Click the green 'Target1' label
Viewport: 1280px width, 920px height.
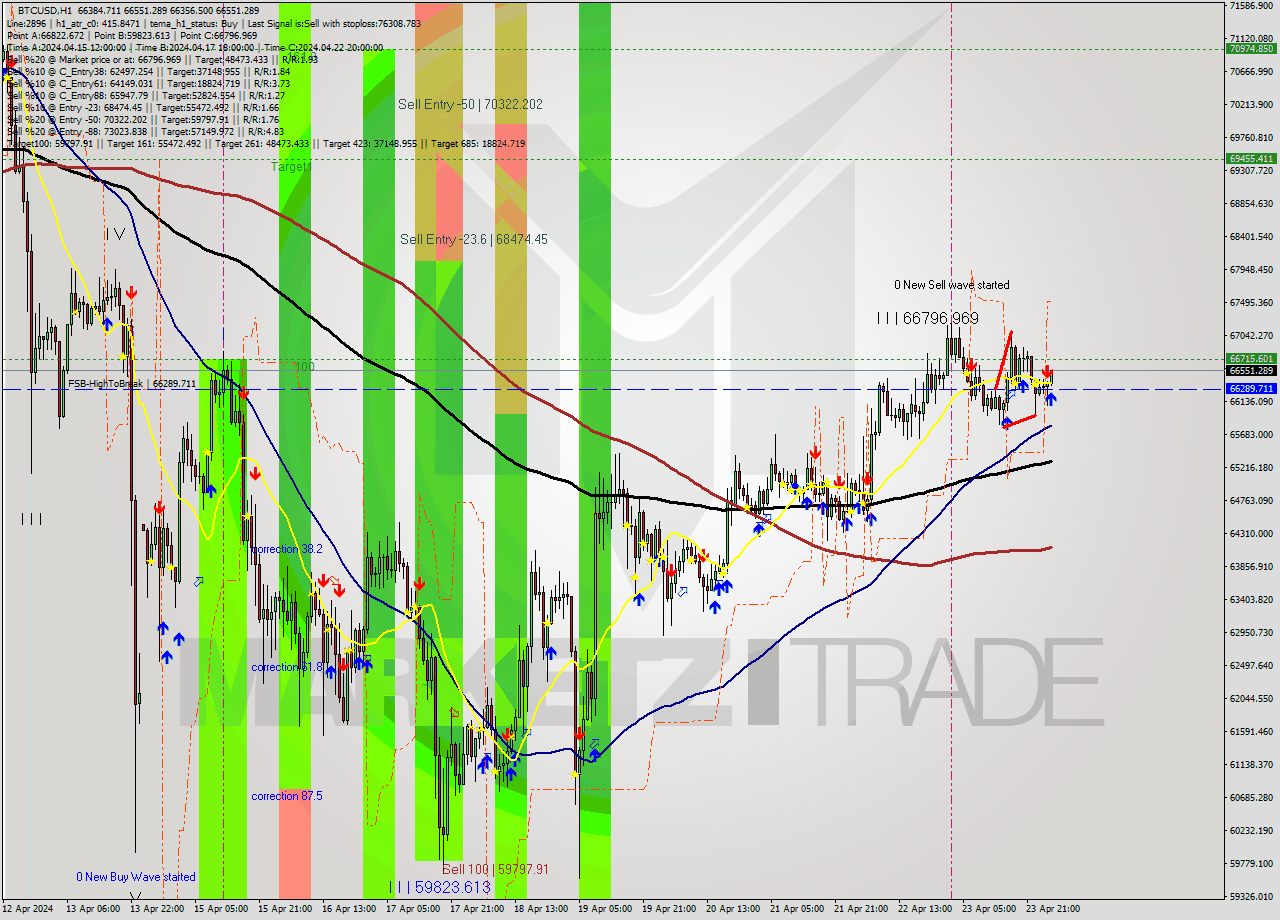291,167
